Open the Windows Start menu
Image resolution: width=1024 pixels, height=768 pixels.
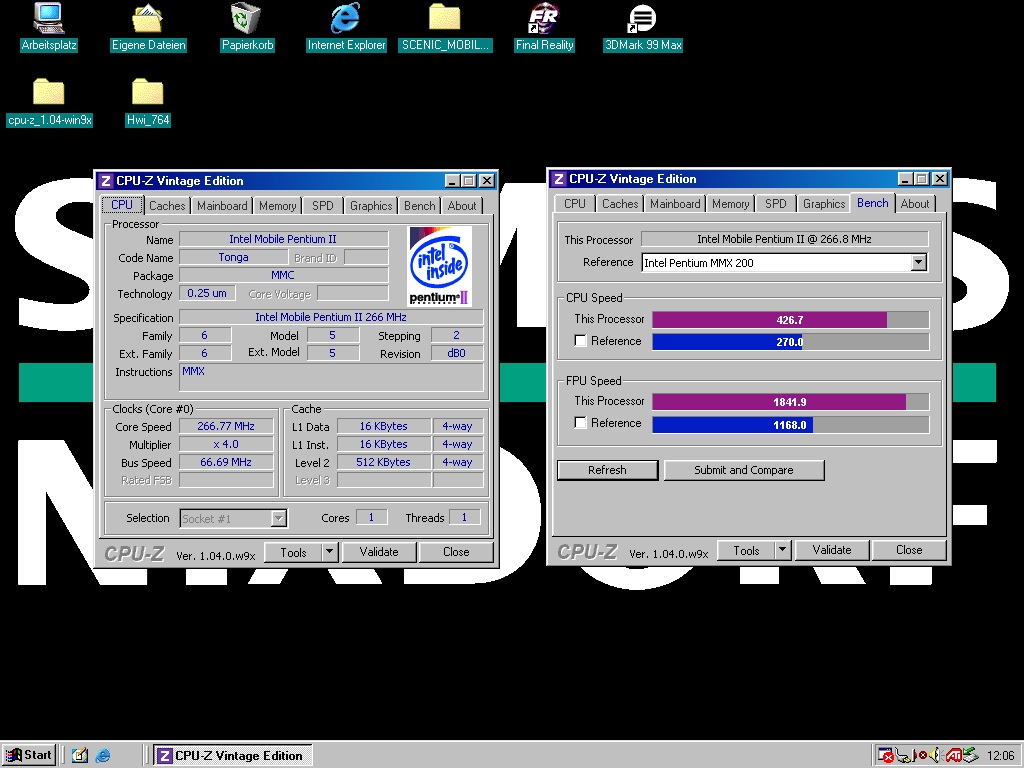pyautogui.click(x=29, y=755)
